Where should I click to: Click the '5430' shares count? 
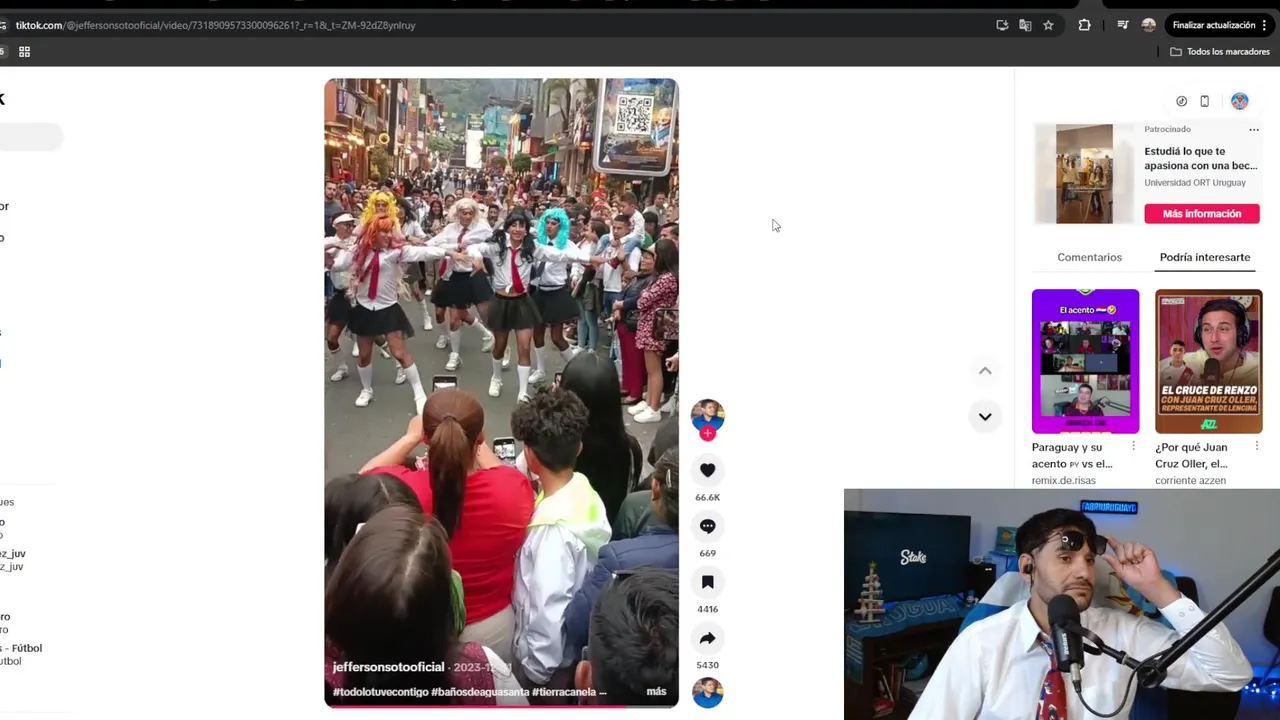(707, 665)
